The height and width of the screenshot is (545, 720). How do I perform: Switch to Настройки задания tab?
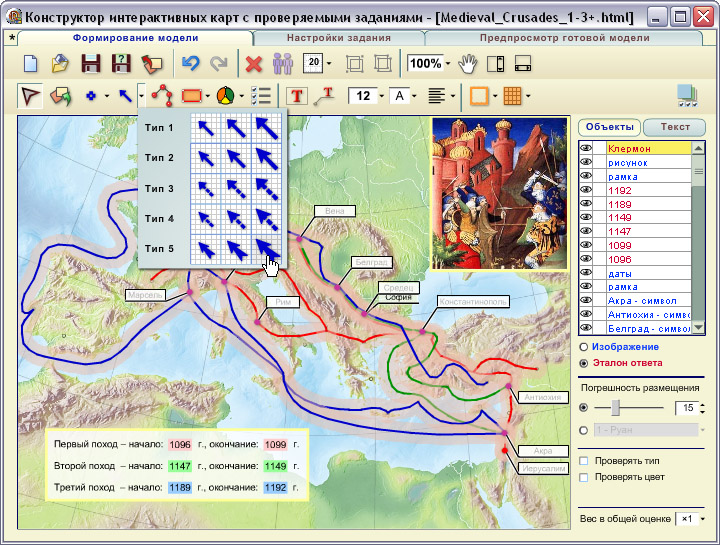[338, 38]
